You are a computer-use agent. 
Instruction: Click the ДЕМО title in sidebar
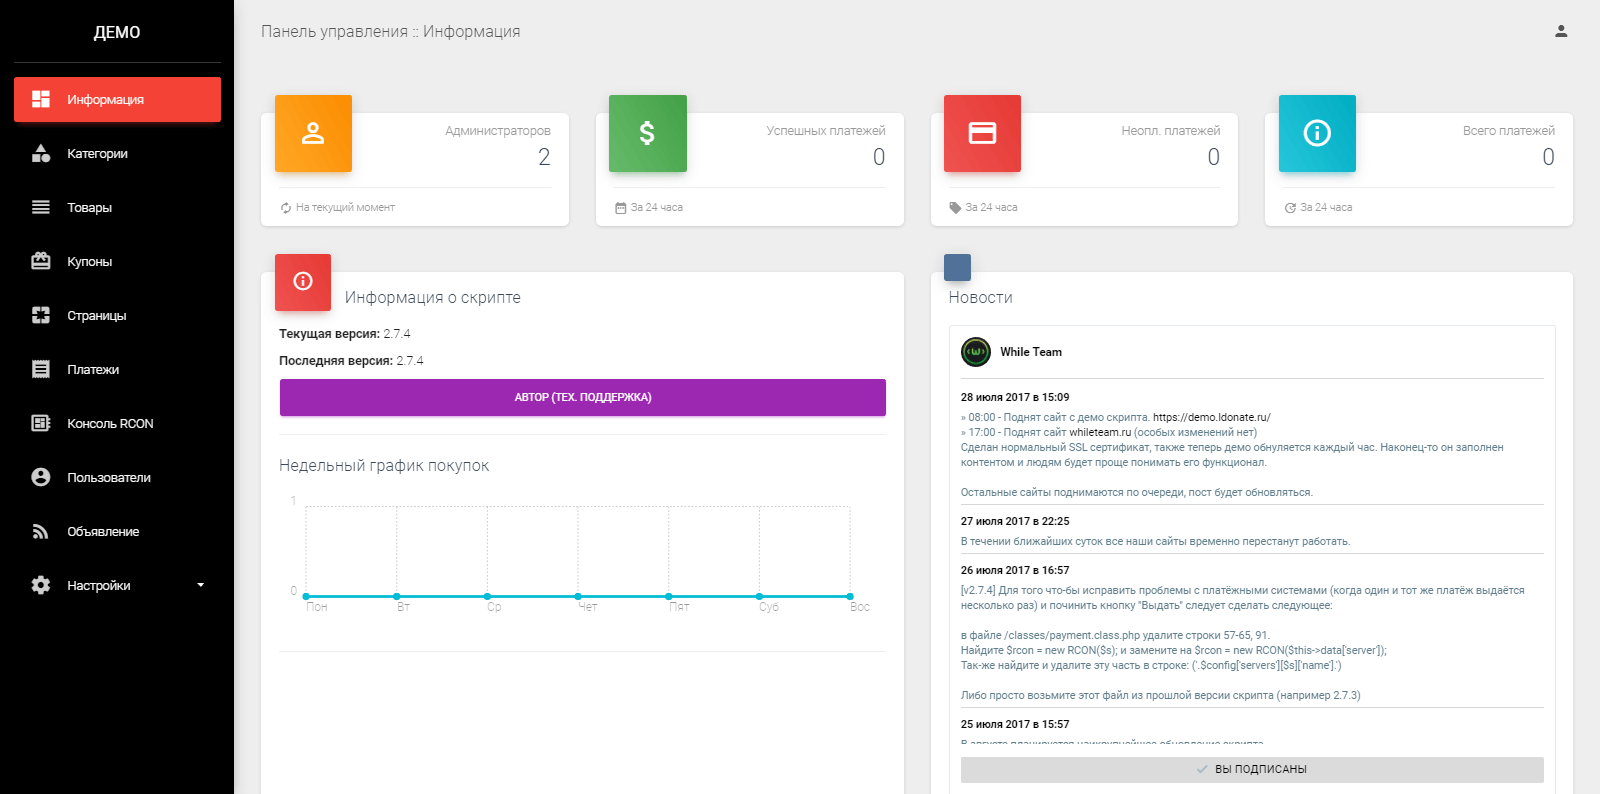click(x=117, y=32)
